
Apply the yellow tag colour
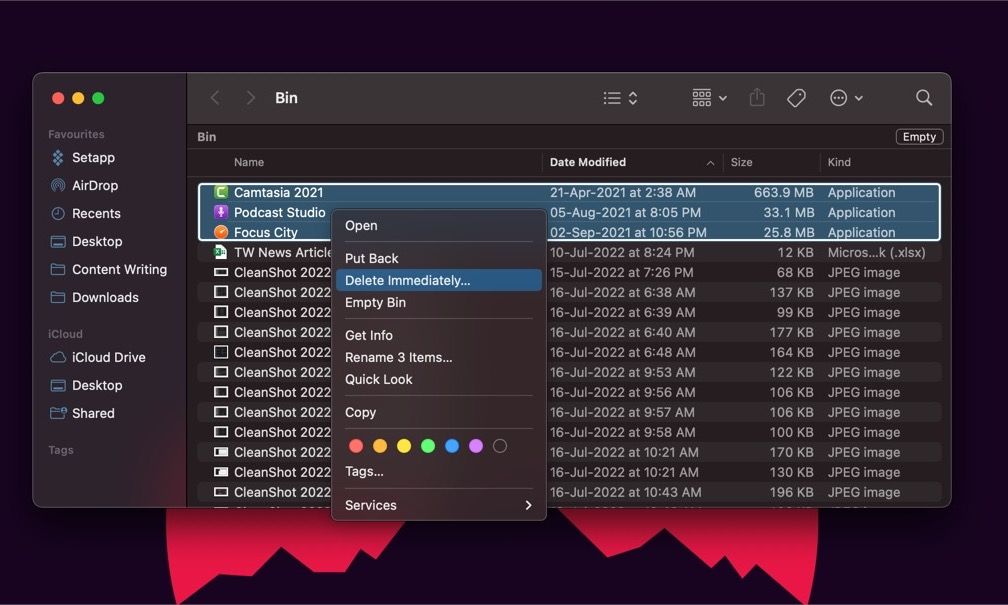pos(404,446)
